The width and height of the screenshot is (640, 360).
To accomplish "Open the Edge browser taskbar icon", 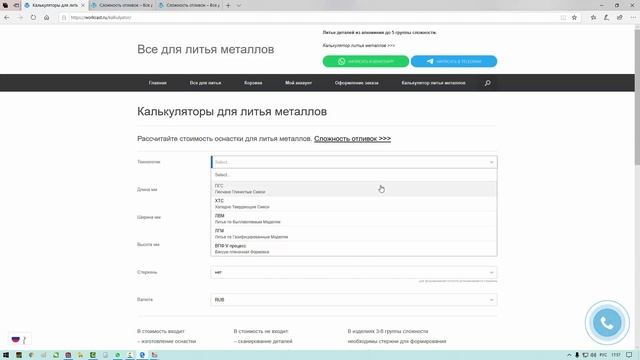I will click(142, 355).
